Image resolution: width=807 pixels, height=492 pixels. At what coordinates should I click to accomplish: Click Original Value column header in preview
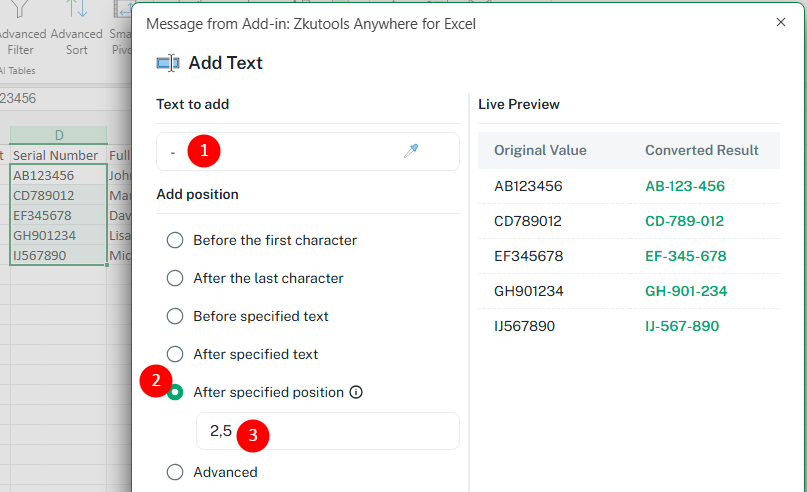click(540, 150)
